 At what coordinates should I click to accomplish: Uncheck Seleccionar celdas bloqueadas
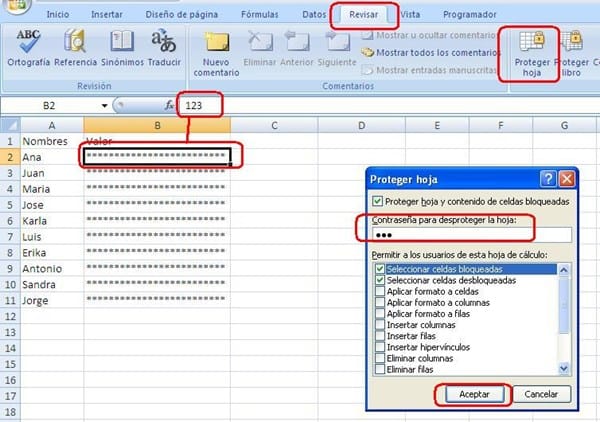point(380,269)
